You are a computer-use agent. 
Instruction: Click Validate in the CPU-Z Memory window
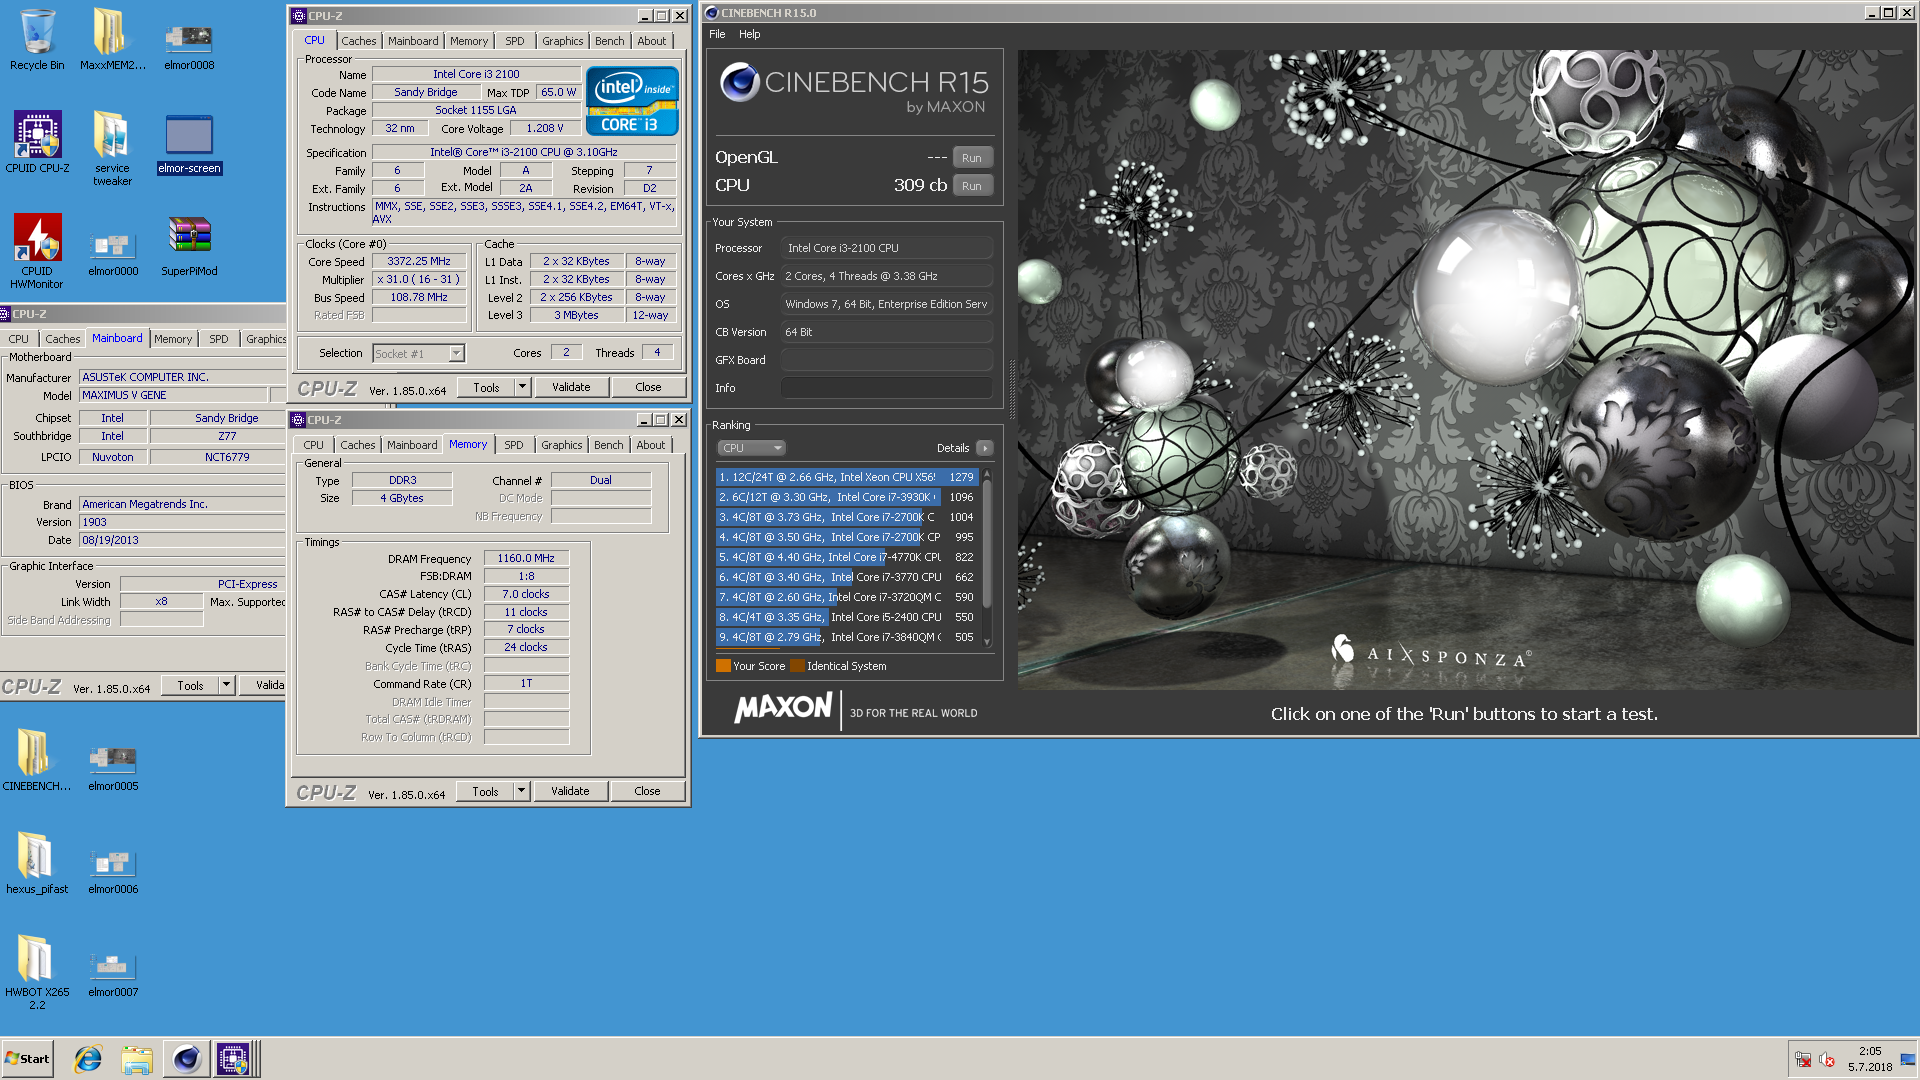570,791
